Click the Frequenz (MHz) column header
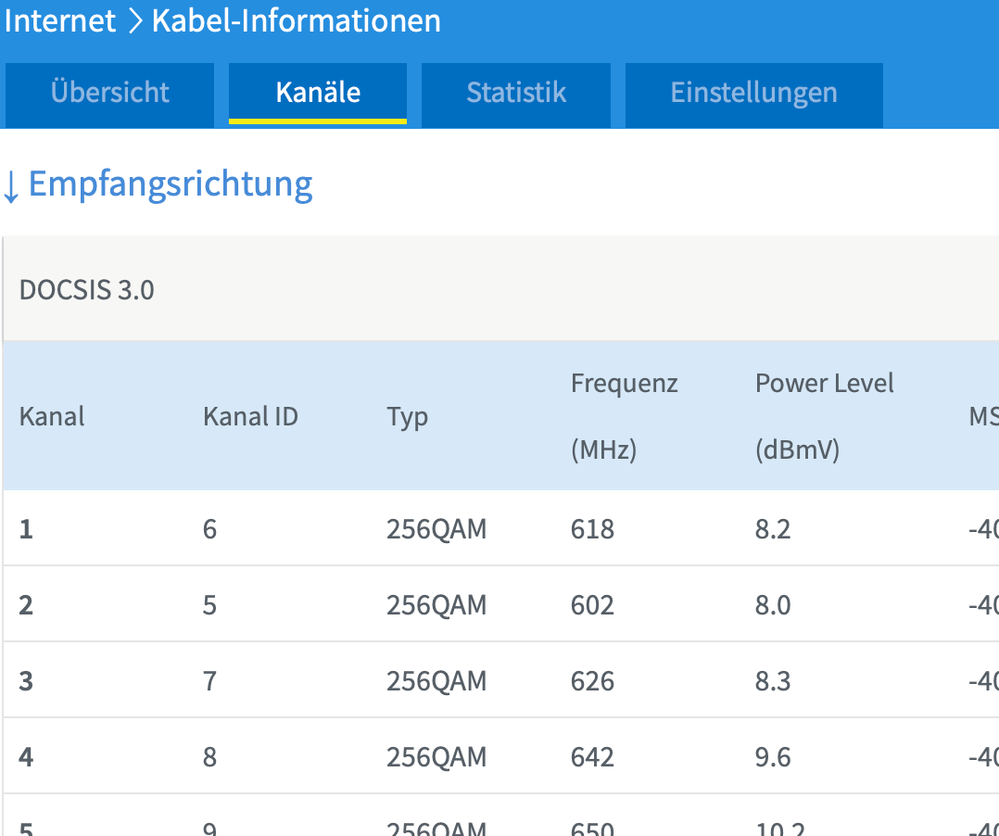The width and height of the screenshot is (999, 836). [624, 416]
